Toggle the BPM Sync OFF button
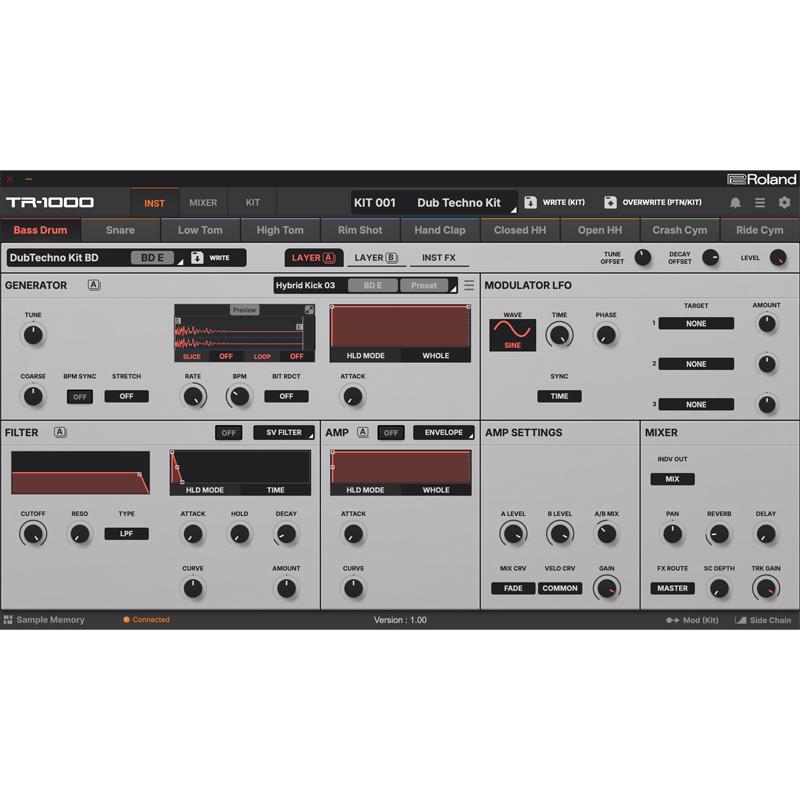 tap(79, 396)
